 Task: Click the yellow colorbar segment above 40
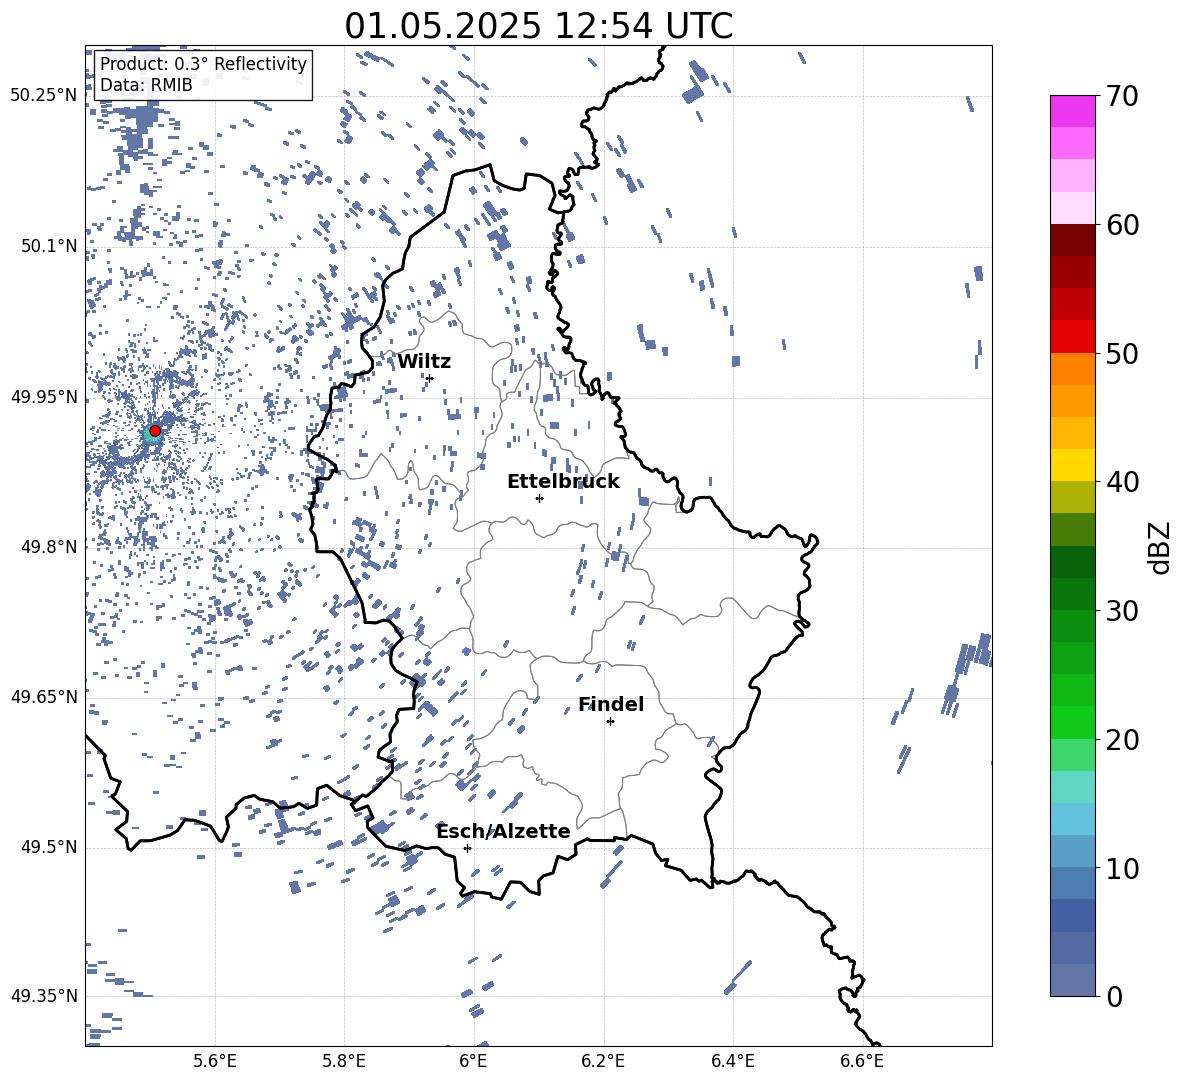click(x=1072, y=465)
